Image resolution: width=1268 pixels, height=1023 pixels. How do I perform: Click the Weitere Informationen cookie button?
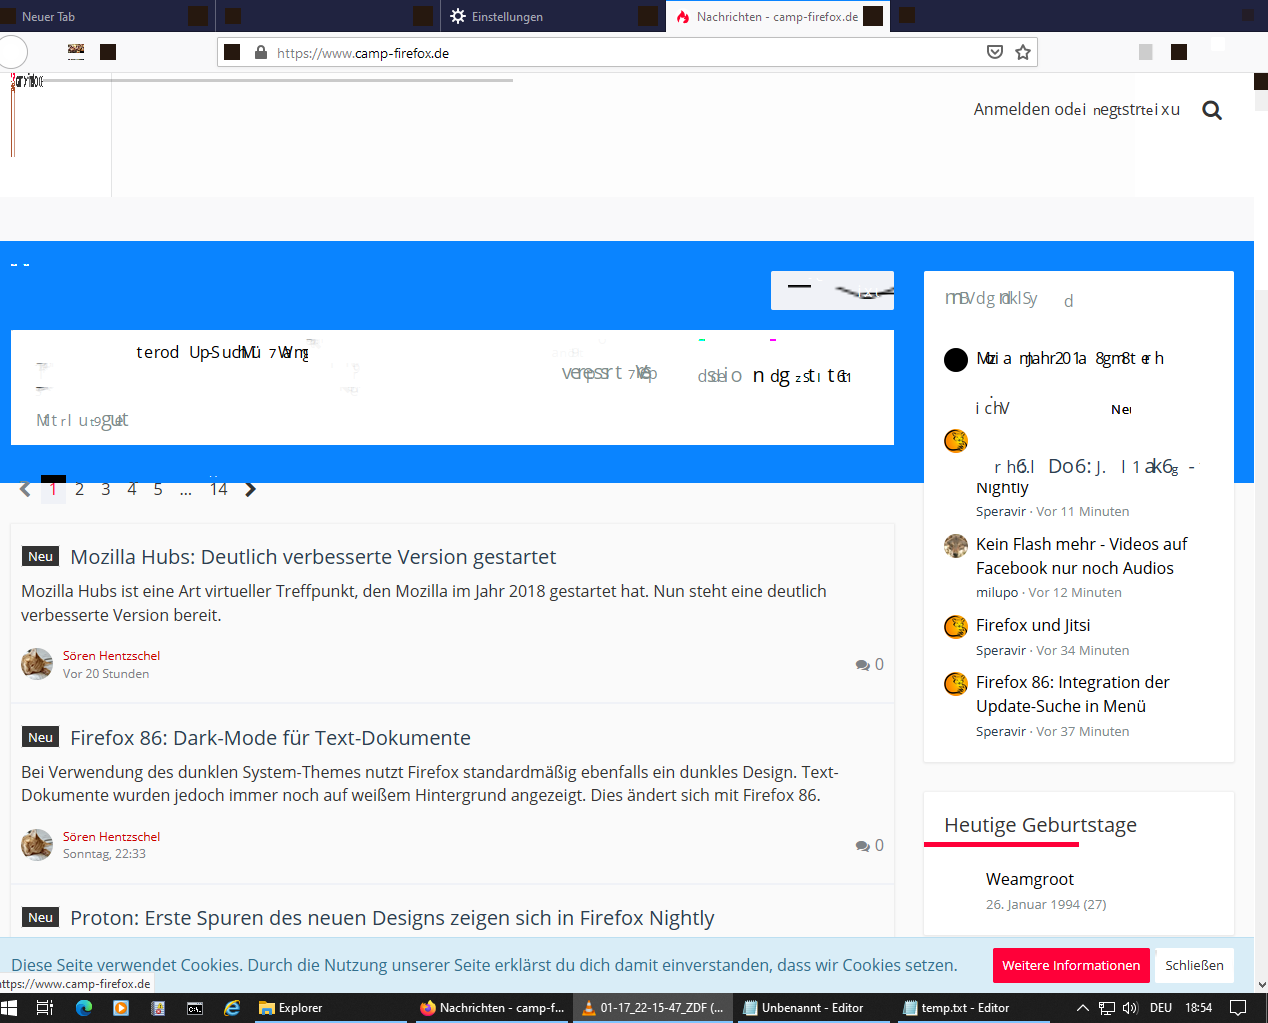(1071, 965)
